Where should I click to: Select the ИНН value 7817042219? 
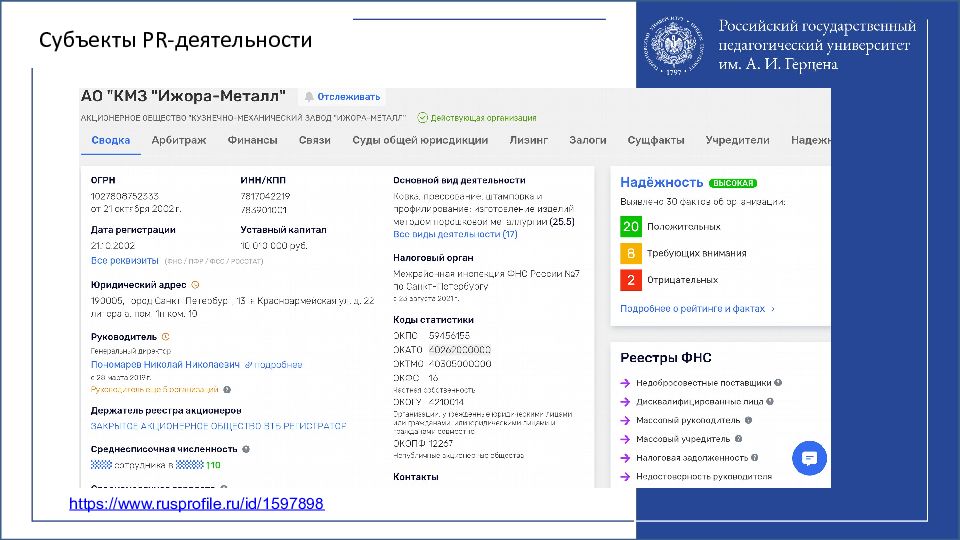(265, 197)
